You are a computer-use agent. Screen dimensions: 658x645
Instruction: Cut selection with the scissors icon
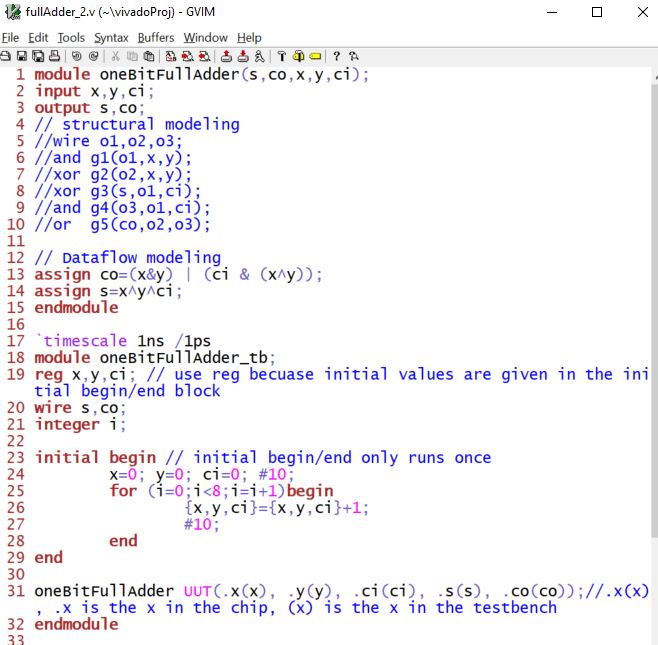[116, 56]
